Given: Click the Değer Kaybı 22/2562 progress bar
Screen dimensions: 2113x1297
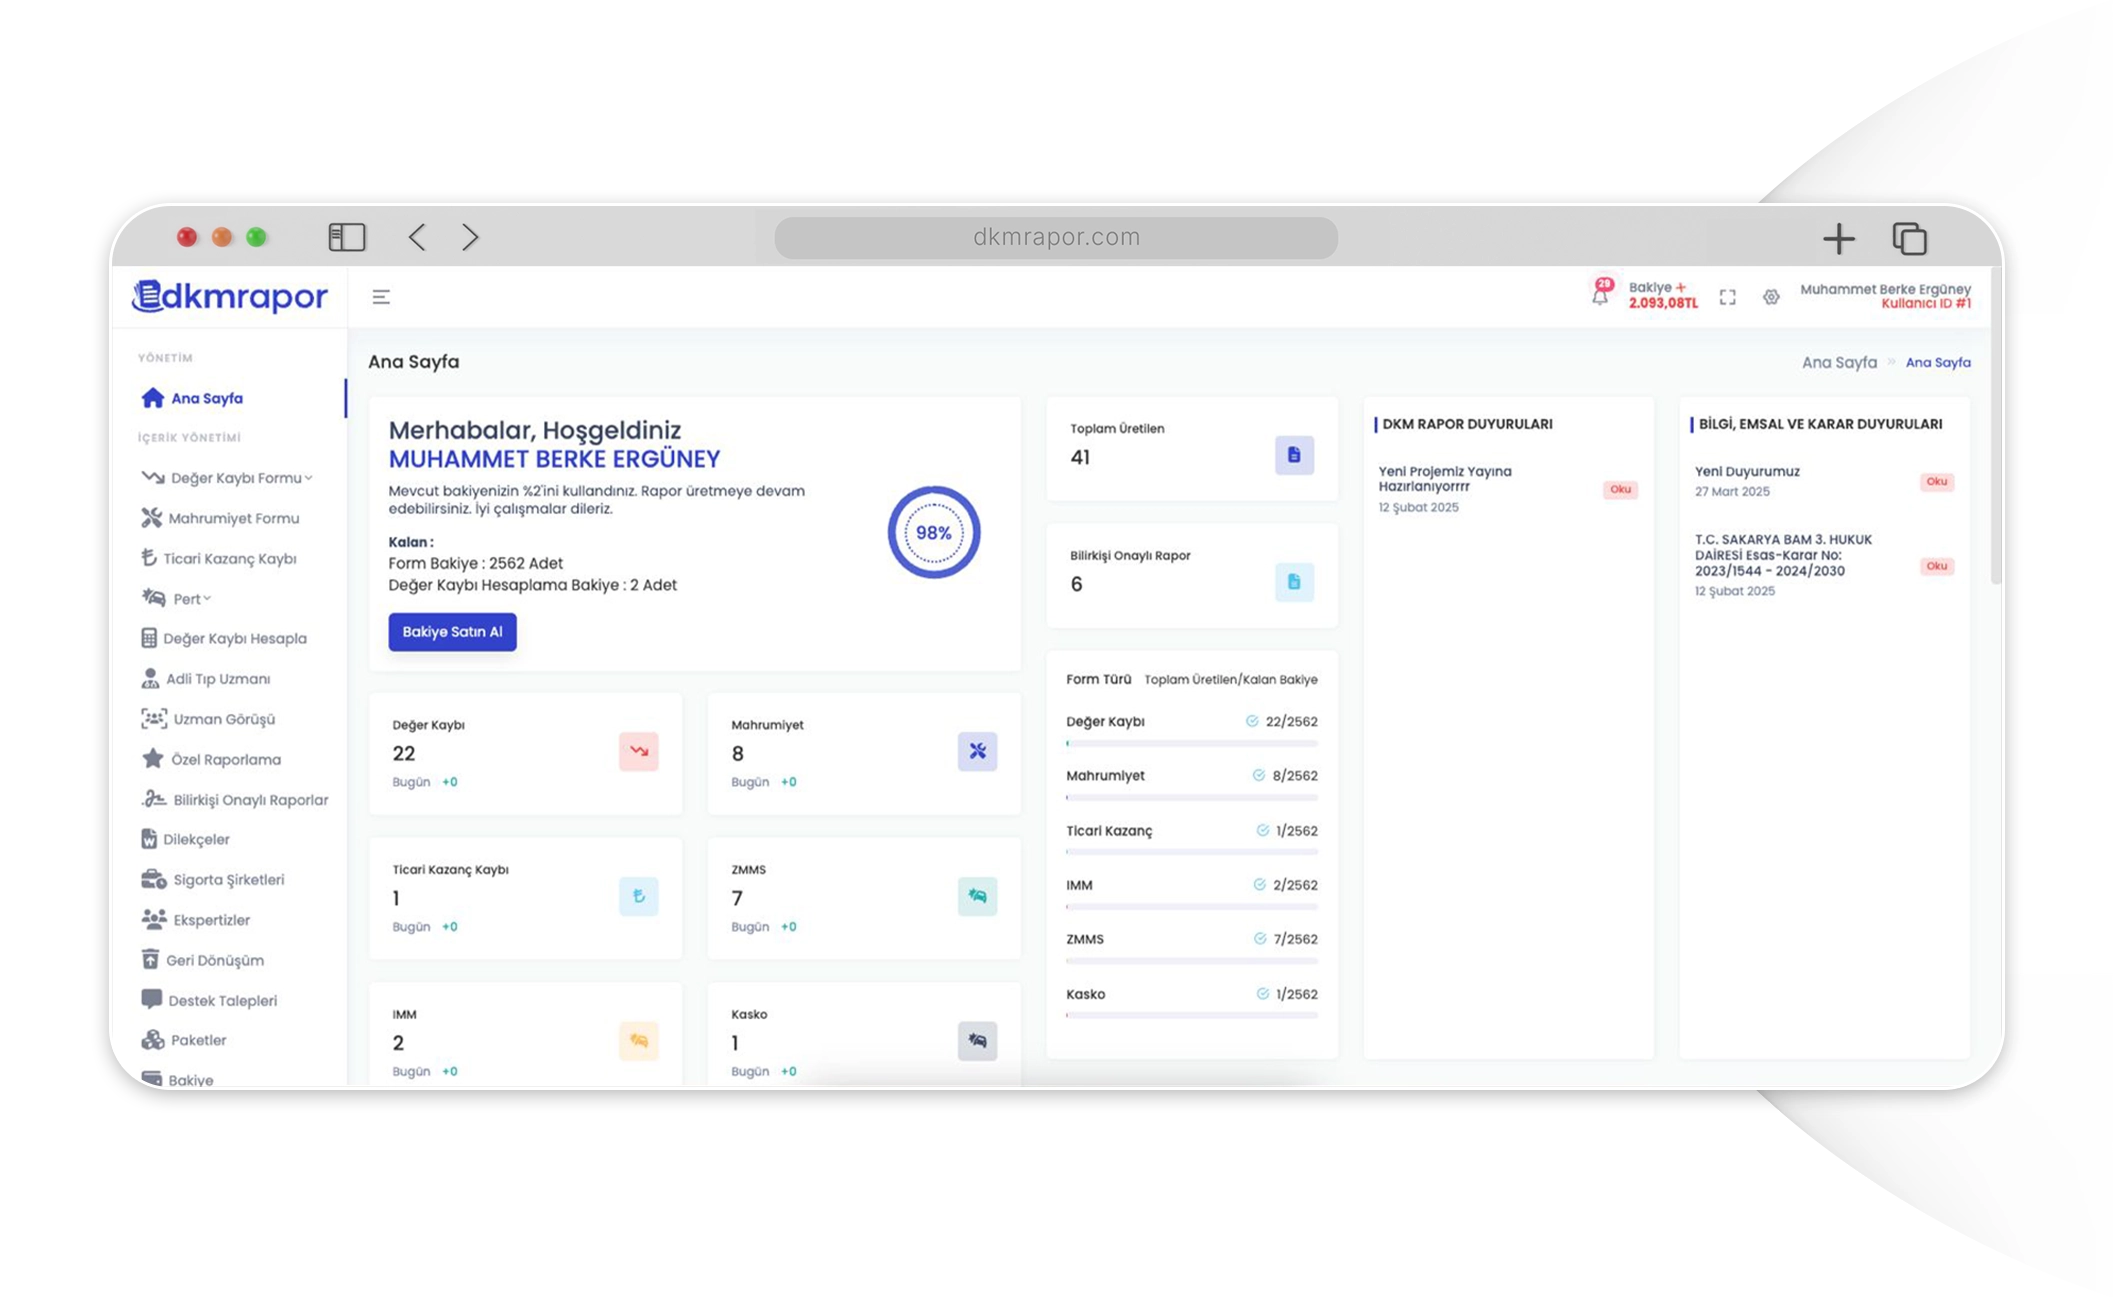Looking at the screenshot, I should [1191, 743].
